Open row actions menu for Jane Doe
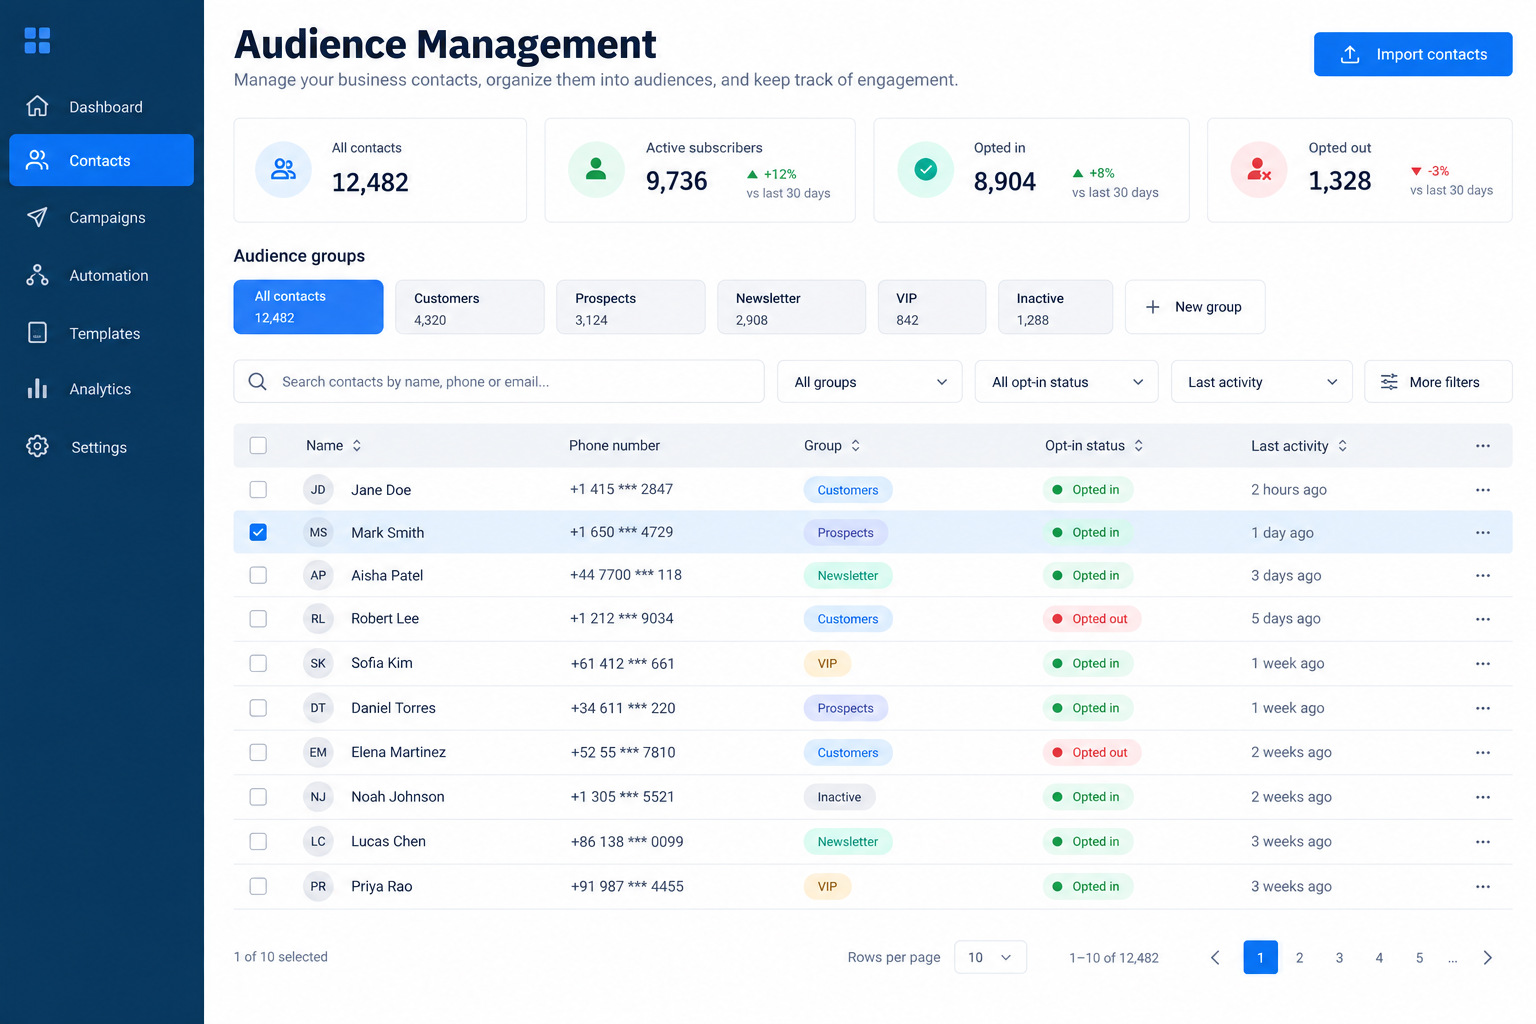 point(1482,490)
